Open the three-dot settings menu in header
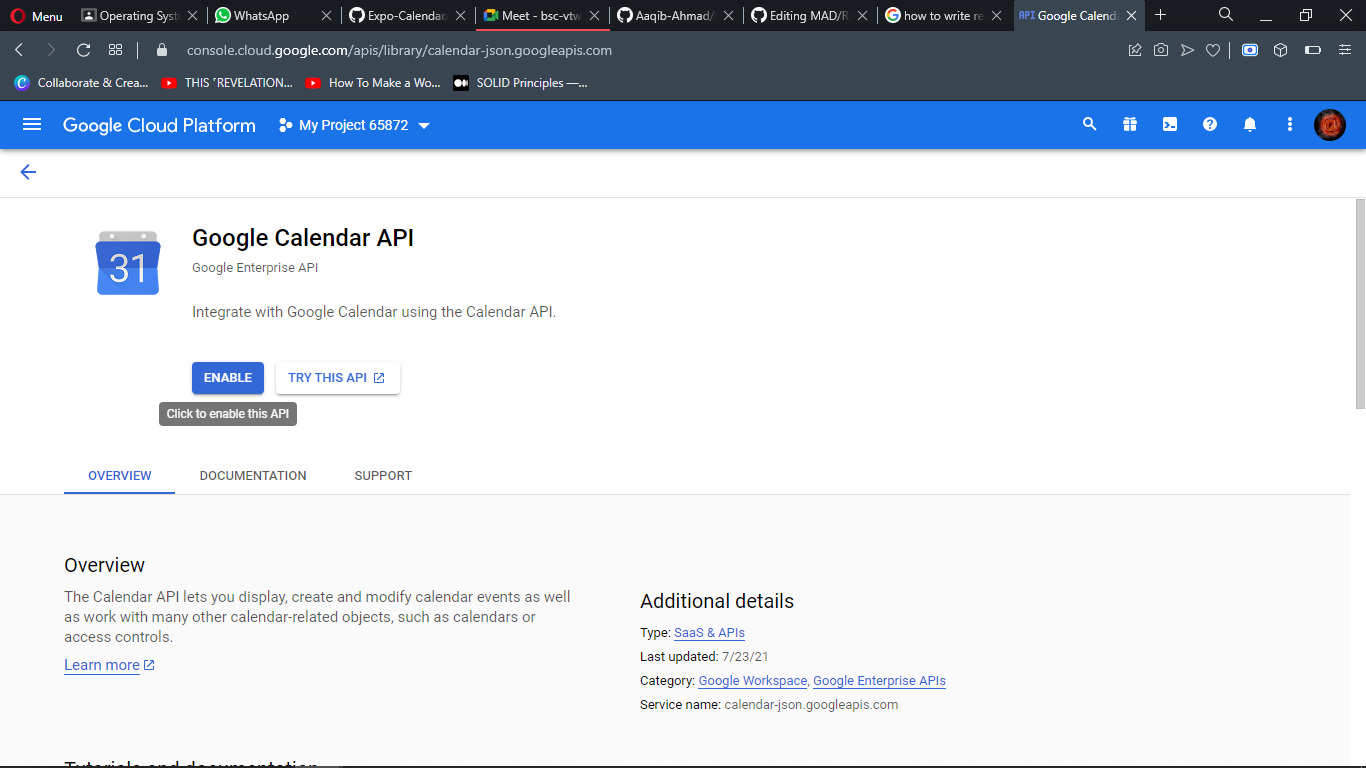1366x768 pixels. pyautogui.click(x=1290, y=124)
